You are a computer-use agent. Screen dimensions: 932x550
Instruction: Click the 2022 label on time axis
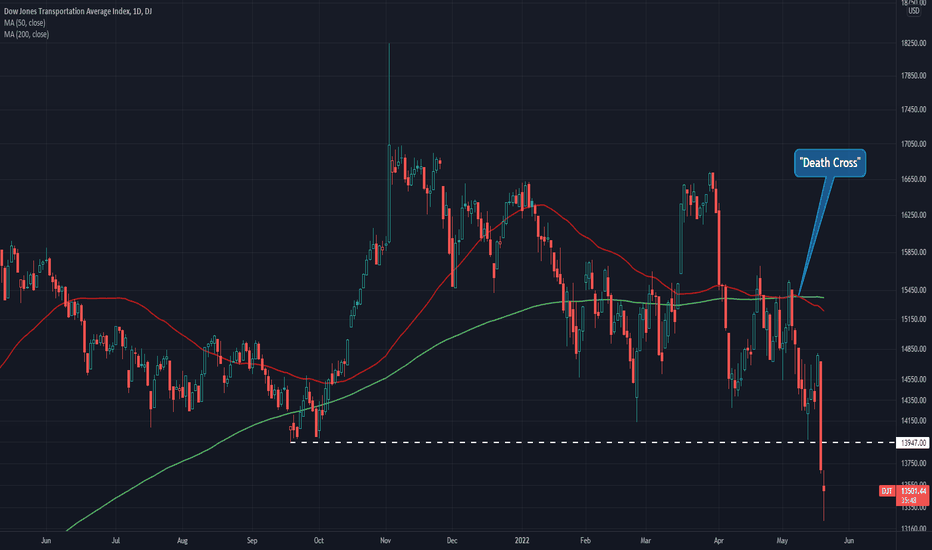522,540
